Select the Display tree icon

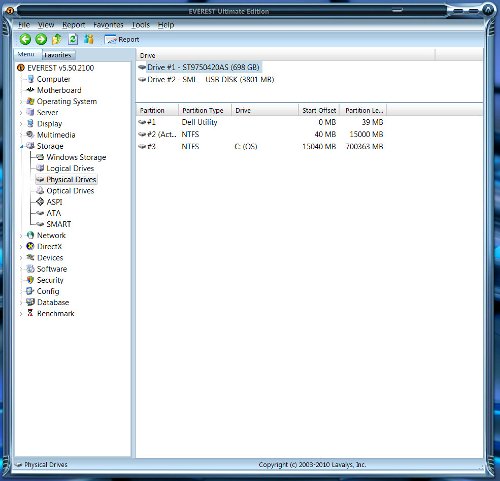30,123
